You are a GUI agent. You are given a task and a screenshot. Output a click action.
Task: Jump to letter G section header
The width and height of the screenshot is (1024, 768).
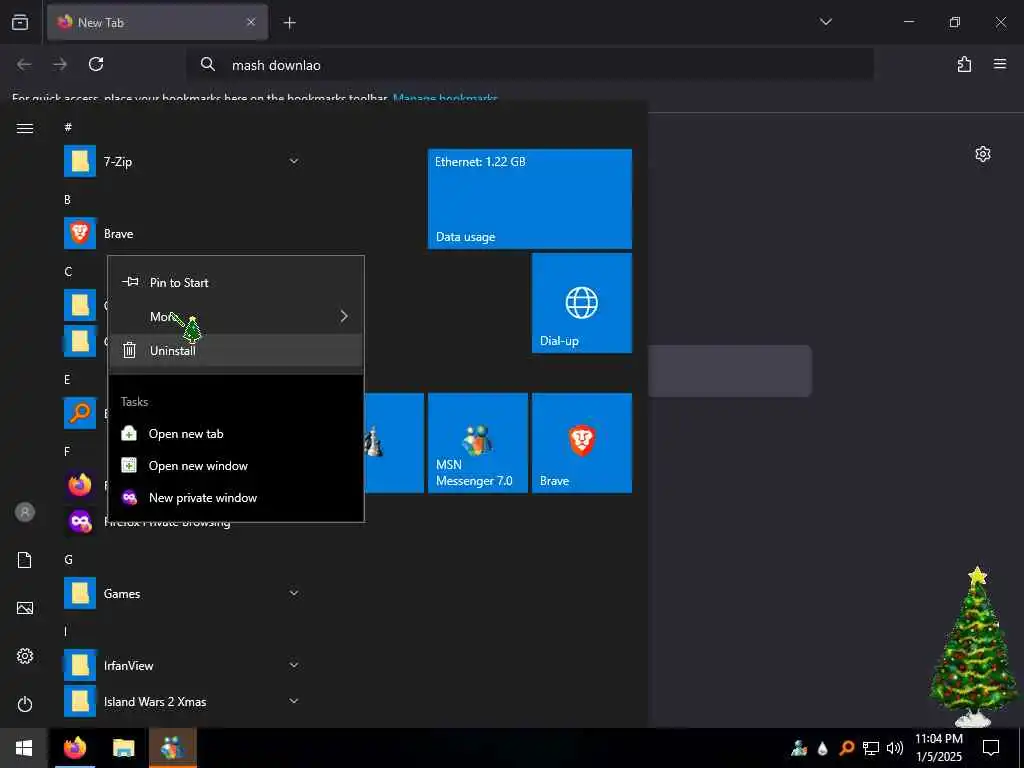coord(69,560)
